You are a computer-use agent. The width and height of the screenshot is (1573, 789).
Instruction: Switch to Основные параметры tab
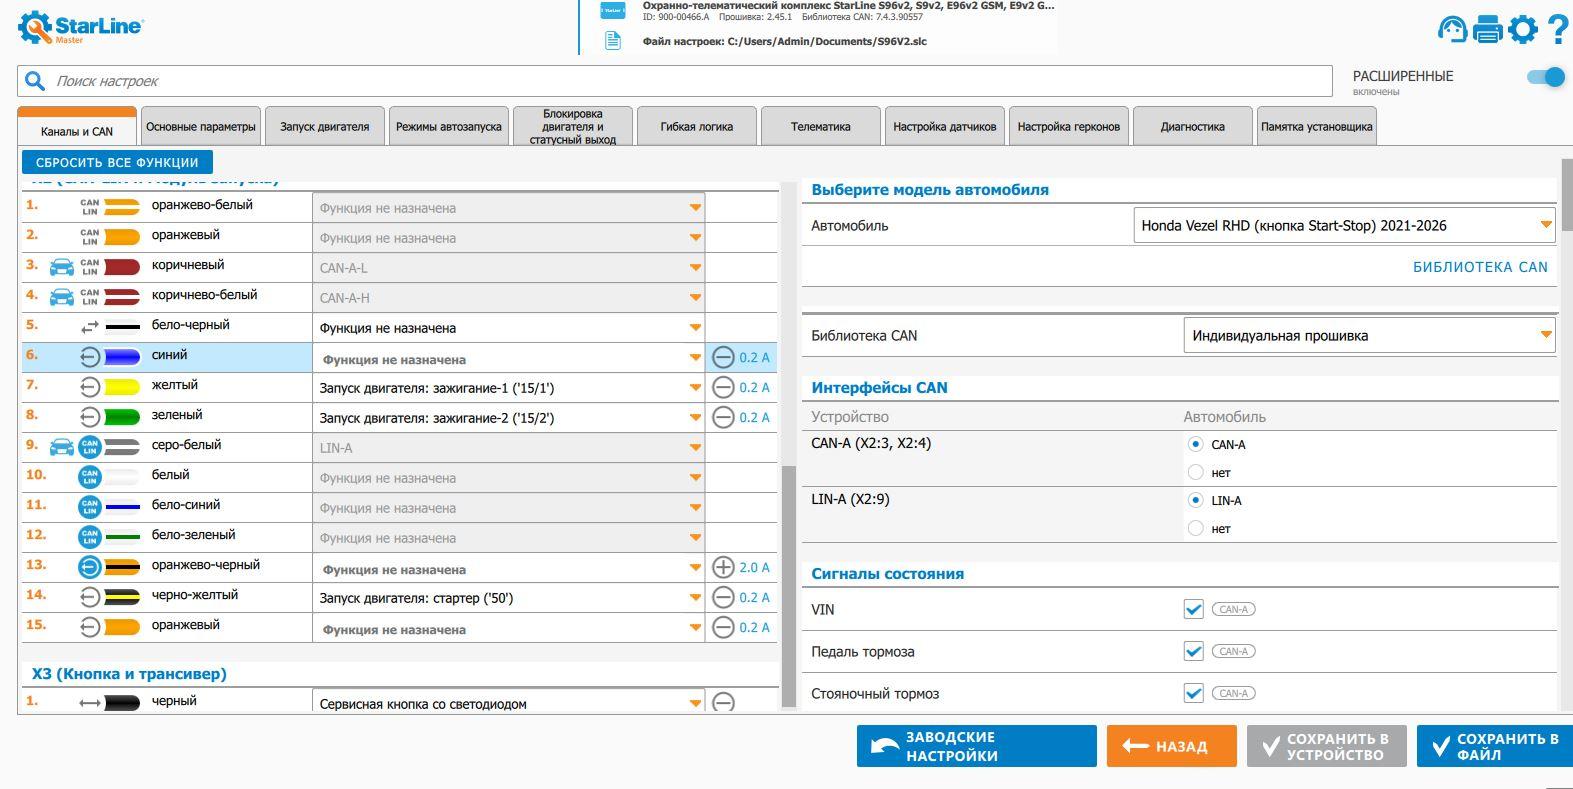(201, 126)
